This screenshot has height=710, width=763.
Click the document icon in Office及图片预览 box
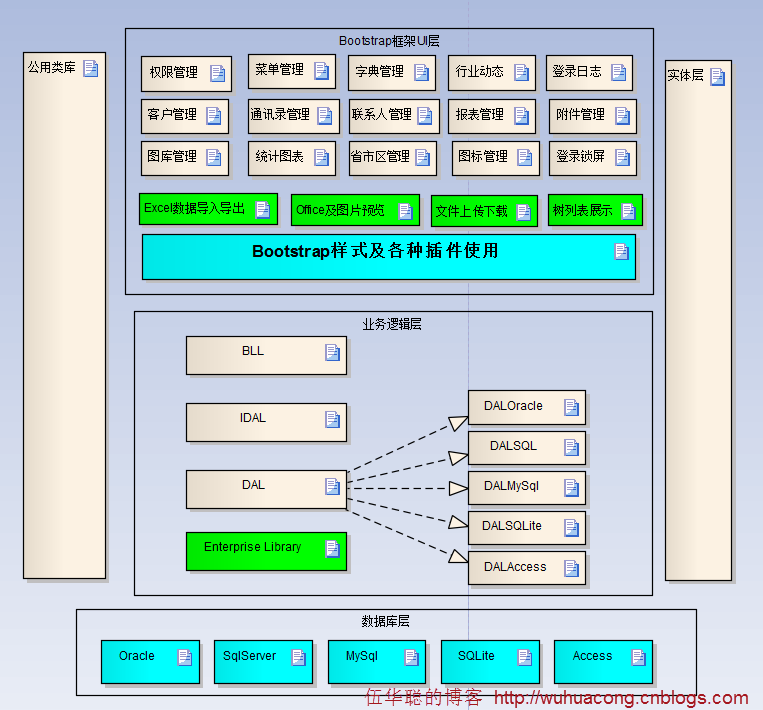[405, 212]
